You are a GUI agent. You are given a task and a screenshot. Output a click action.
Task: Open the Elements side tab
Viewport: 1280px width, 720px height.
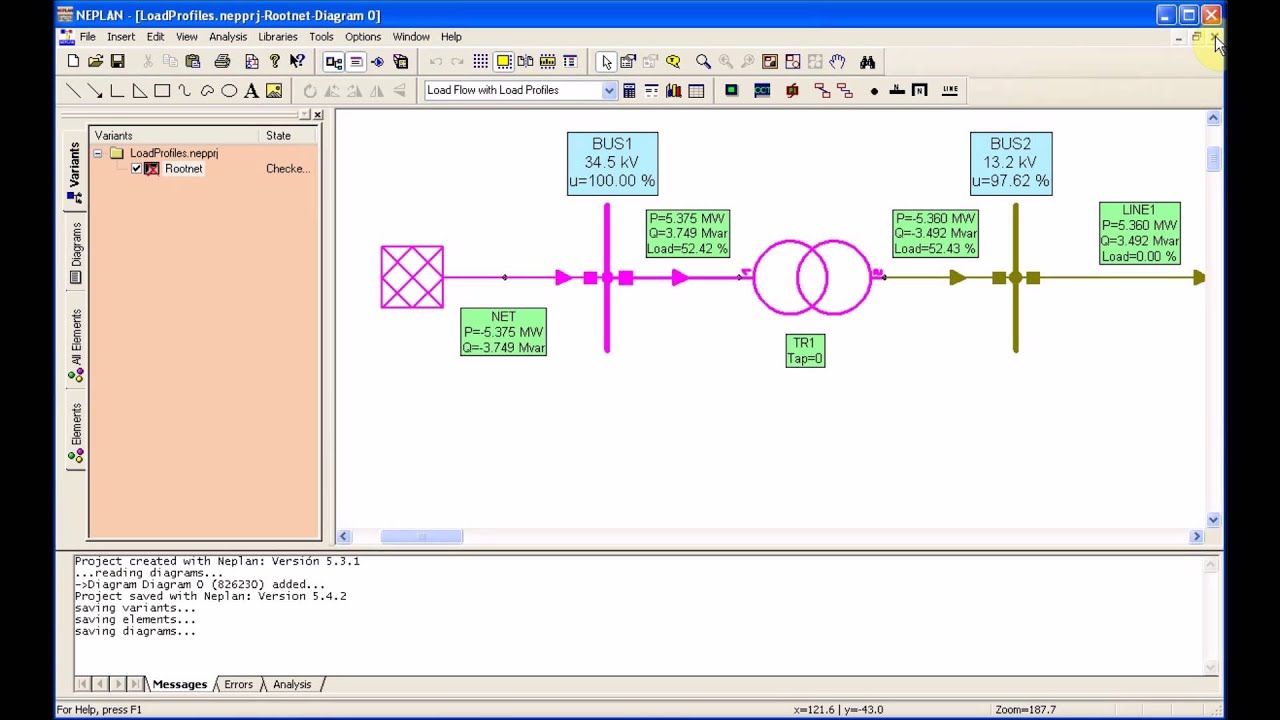pos(76,434)
